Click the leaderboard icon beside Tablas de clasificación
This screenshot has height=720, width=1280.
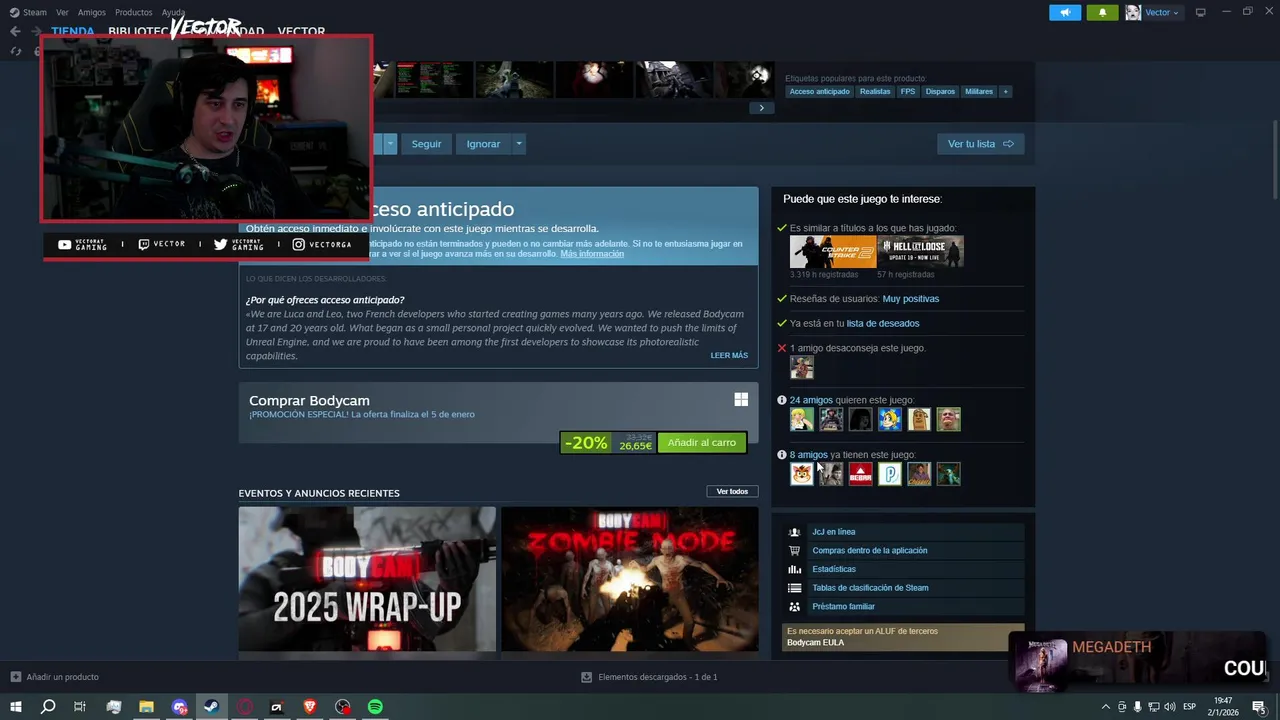tap(794, 588)
